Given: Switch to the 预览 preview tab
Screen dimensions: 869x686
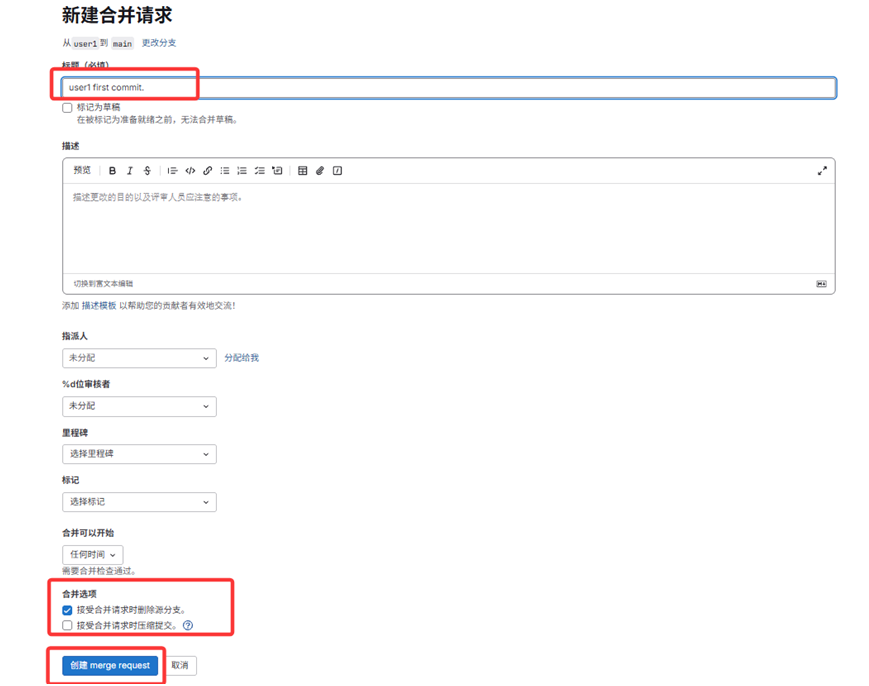Looking at the screenshot, I should click(82, 170).
